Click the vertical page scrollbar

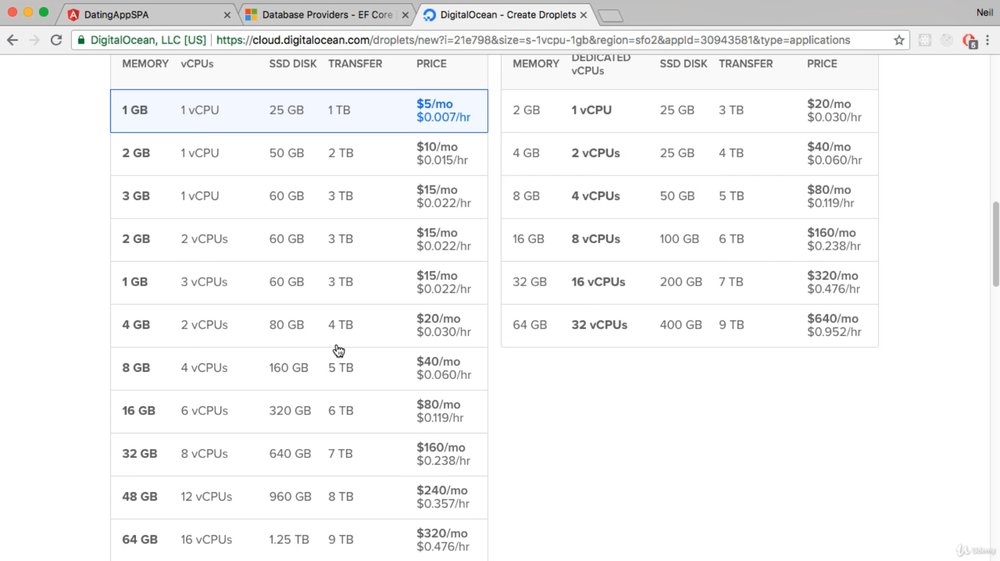coord(996,244)
